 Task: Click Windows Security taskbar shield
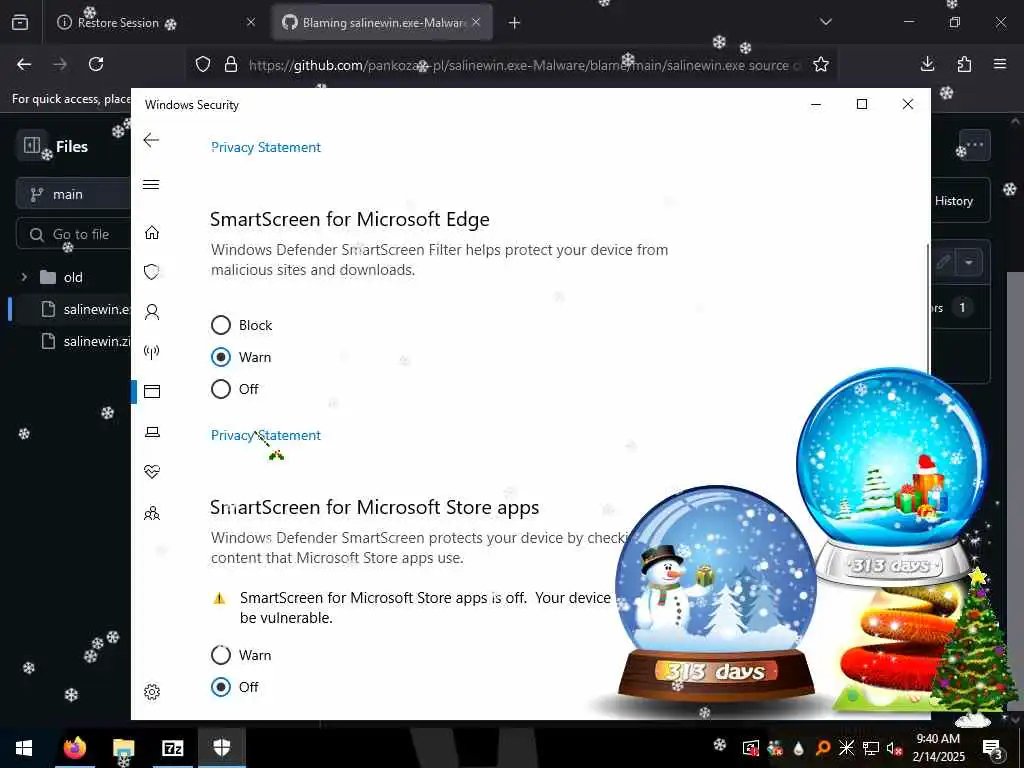[222, 748]
